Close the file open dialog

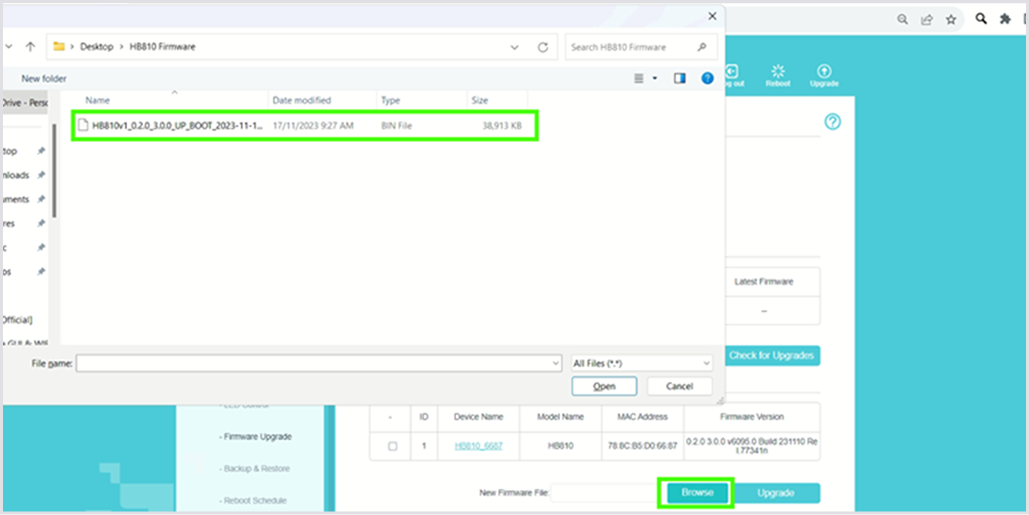click(712, 16)
